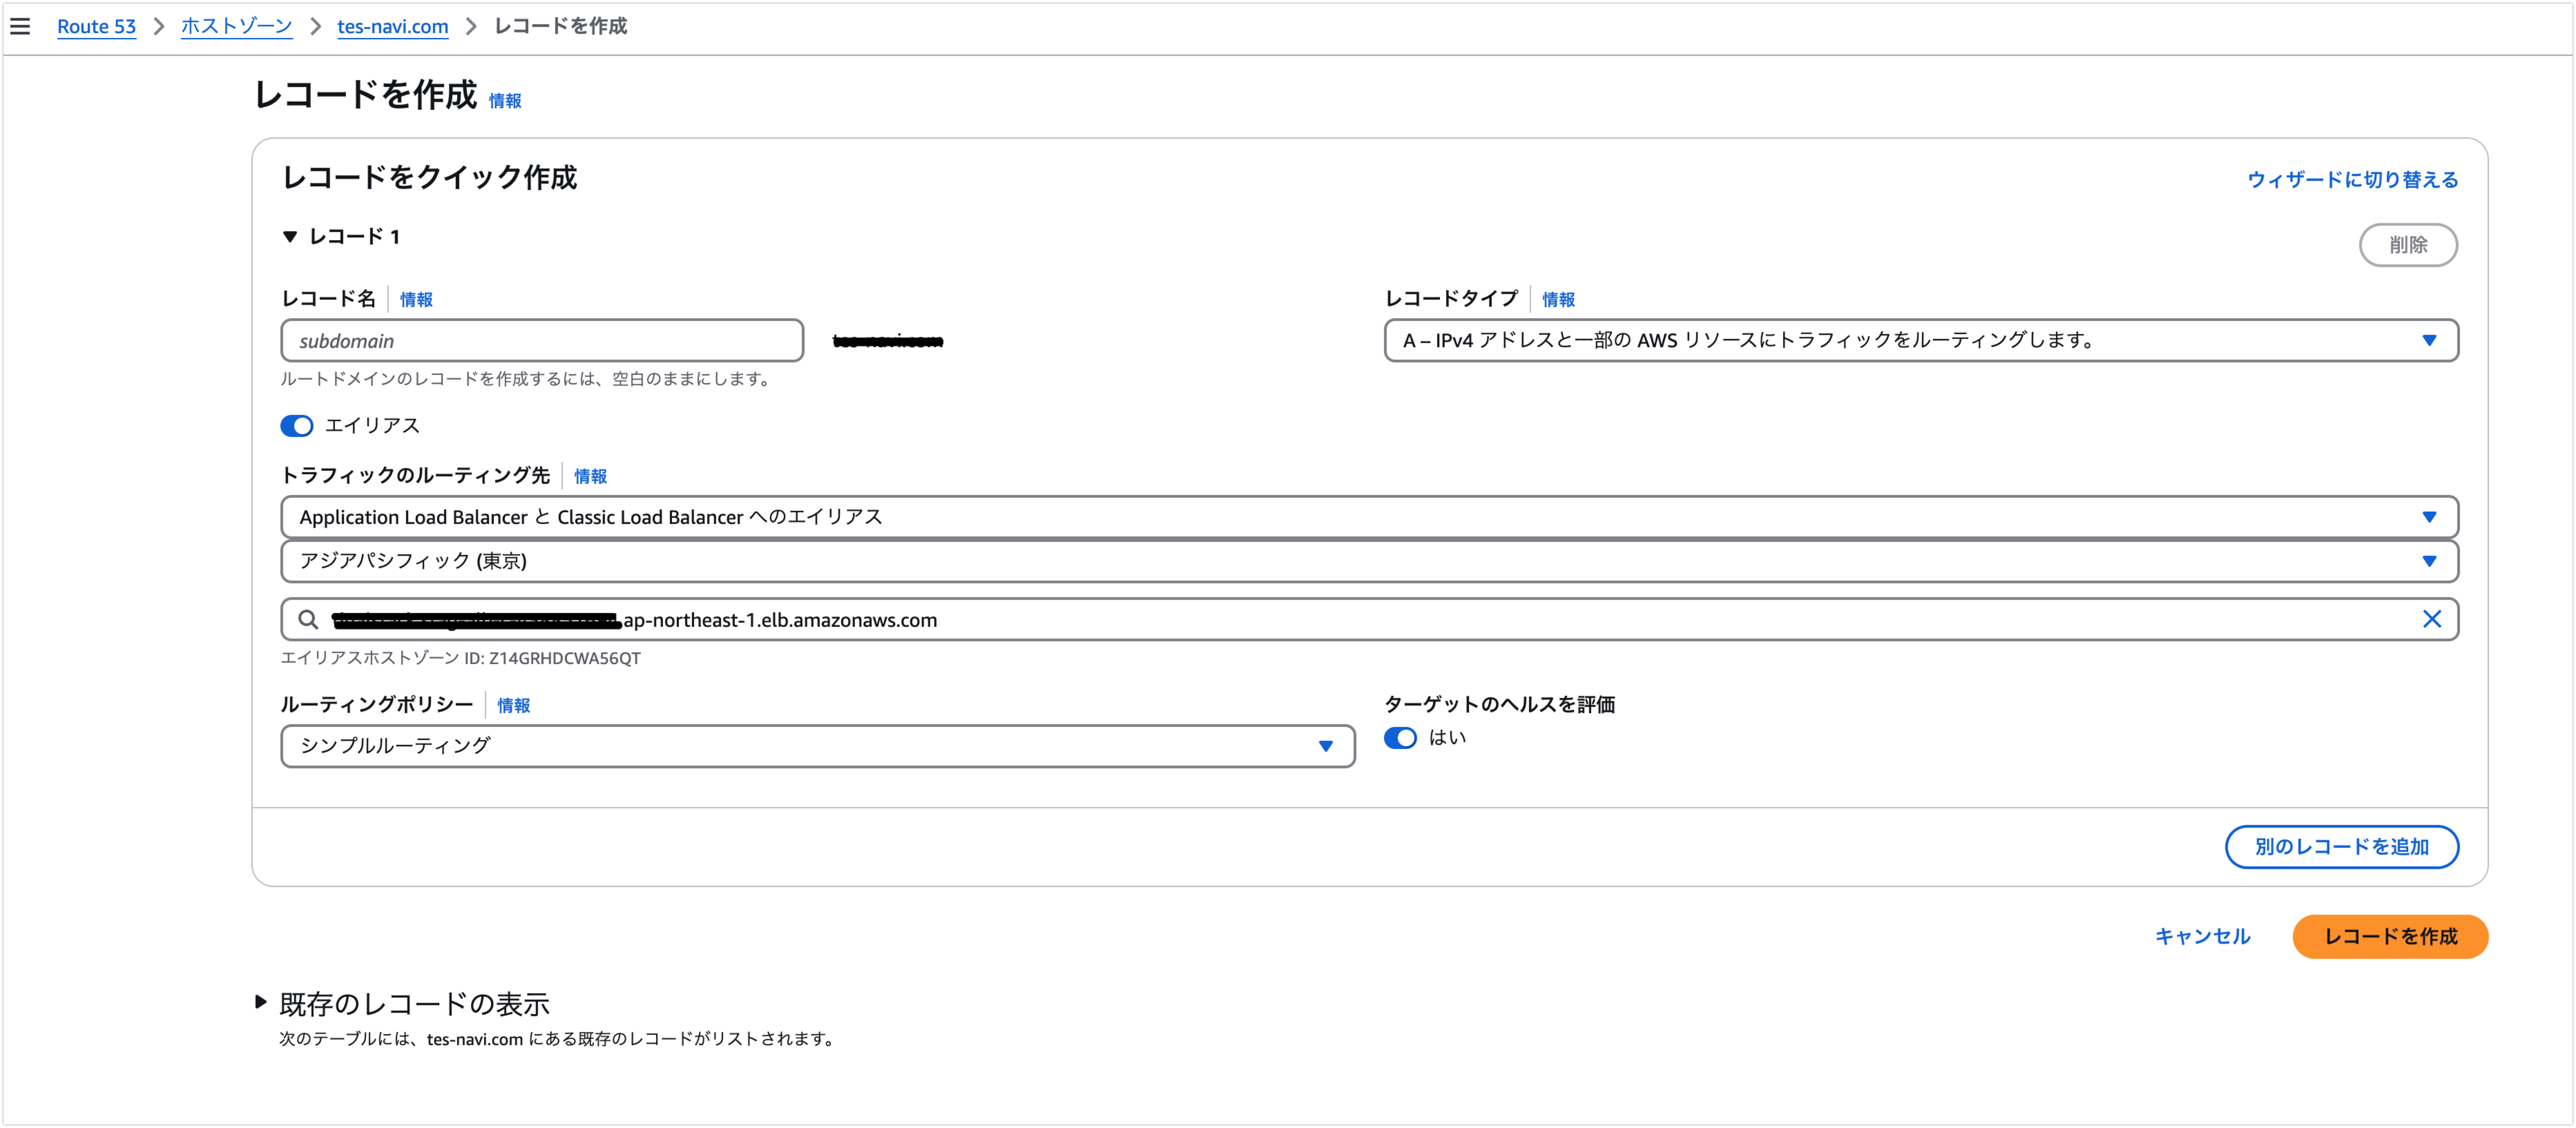Expand 既存のレコードの表示 section
The width and height of the screenshot is (2576, 1128).
point(261,1002)
